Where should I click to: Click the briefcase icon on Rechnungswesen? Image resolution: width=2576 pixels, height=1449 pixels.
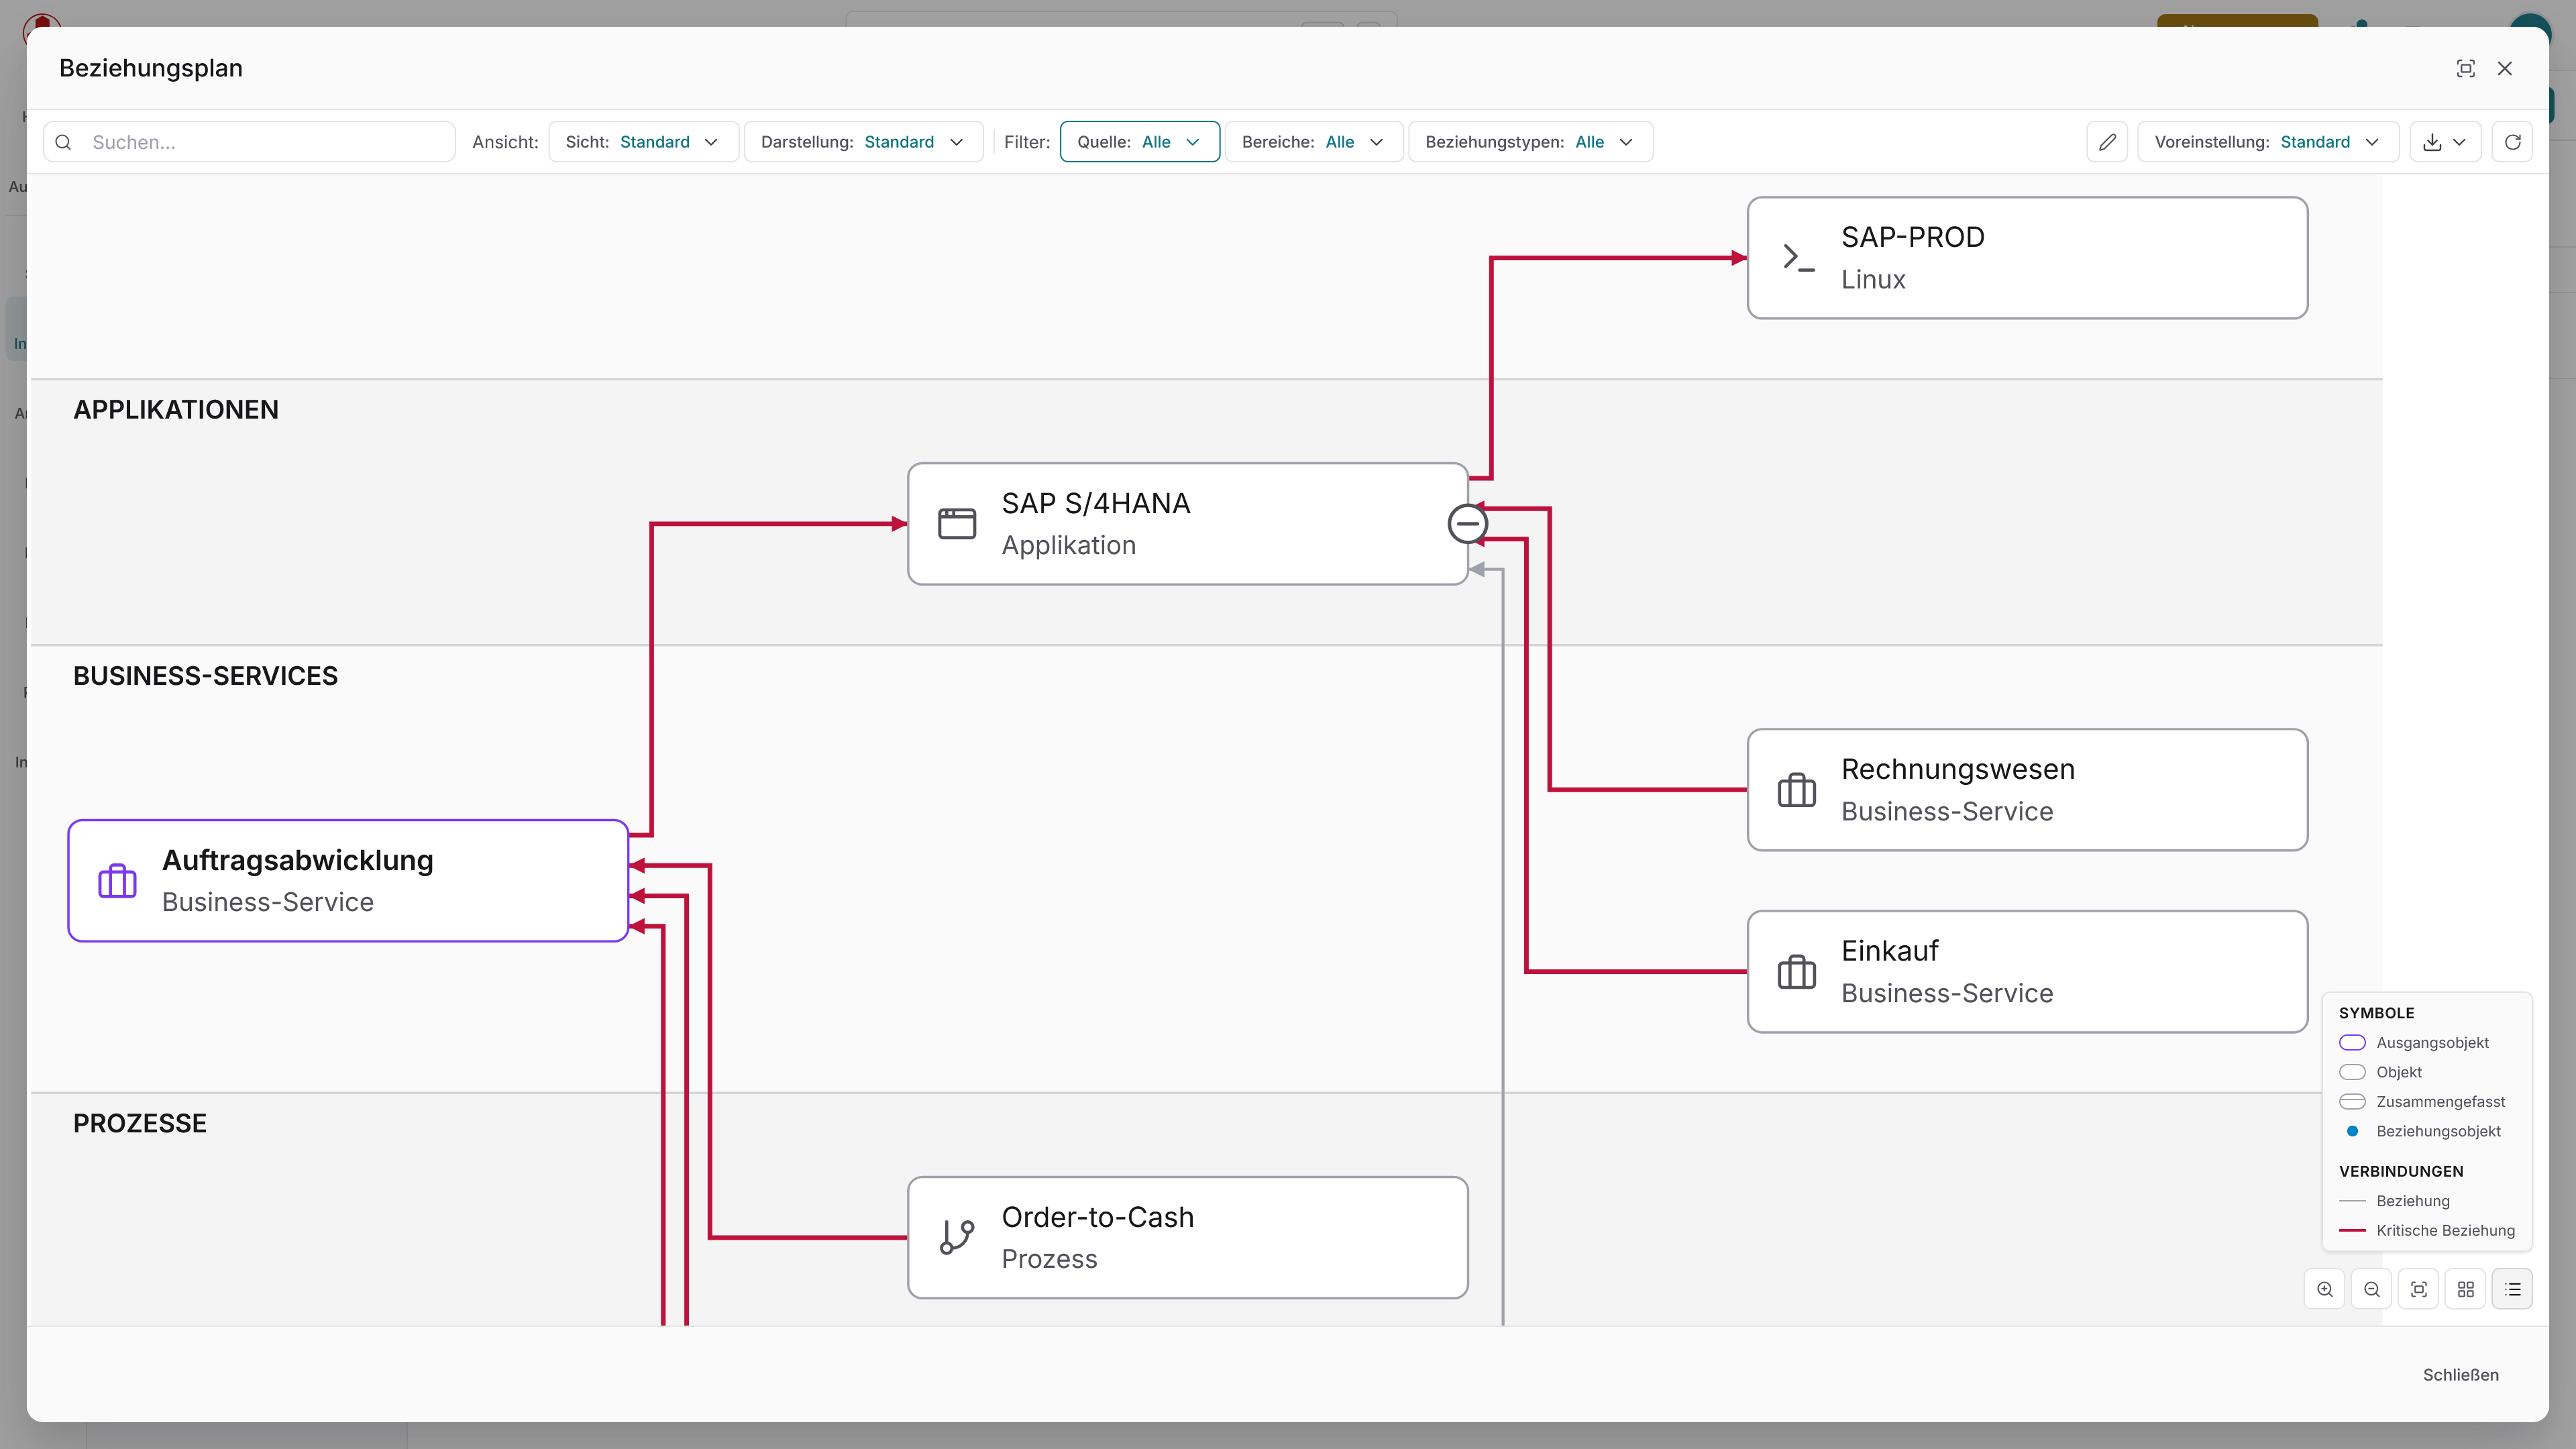1797,790
